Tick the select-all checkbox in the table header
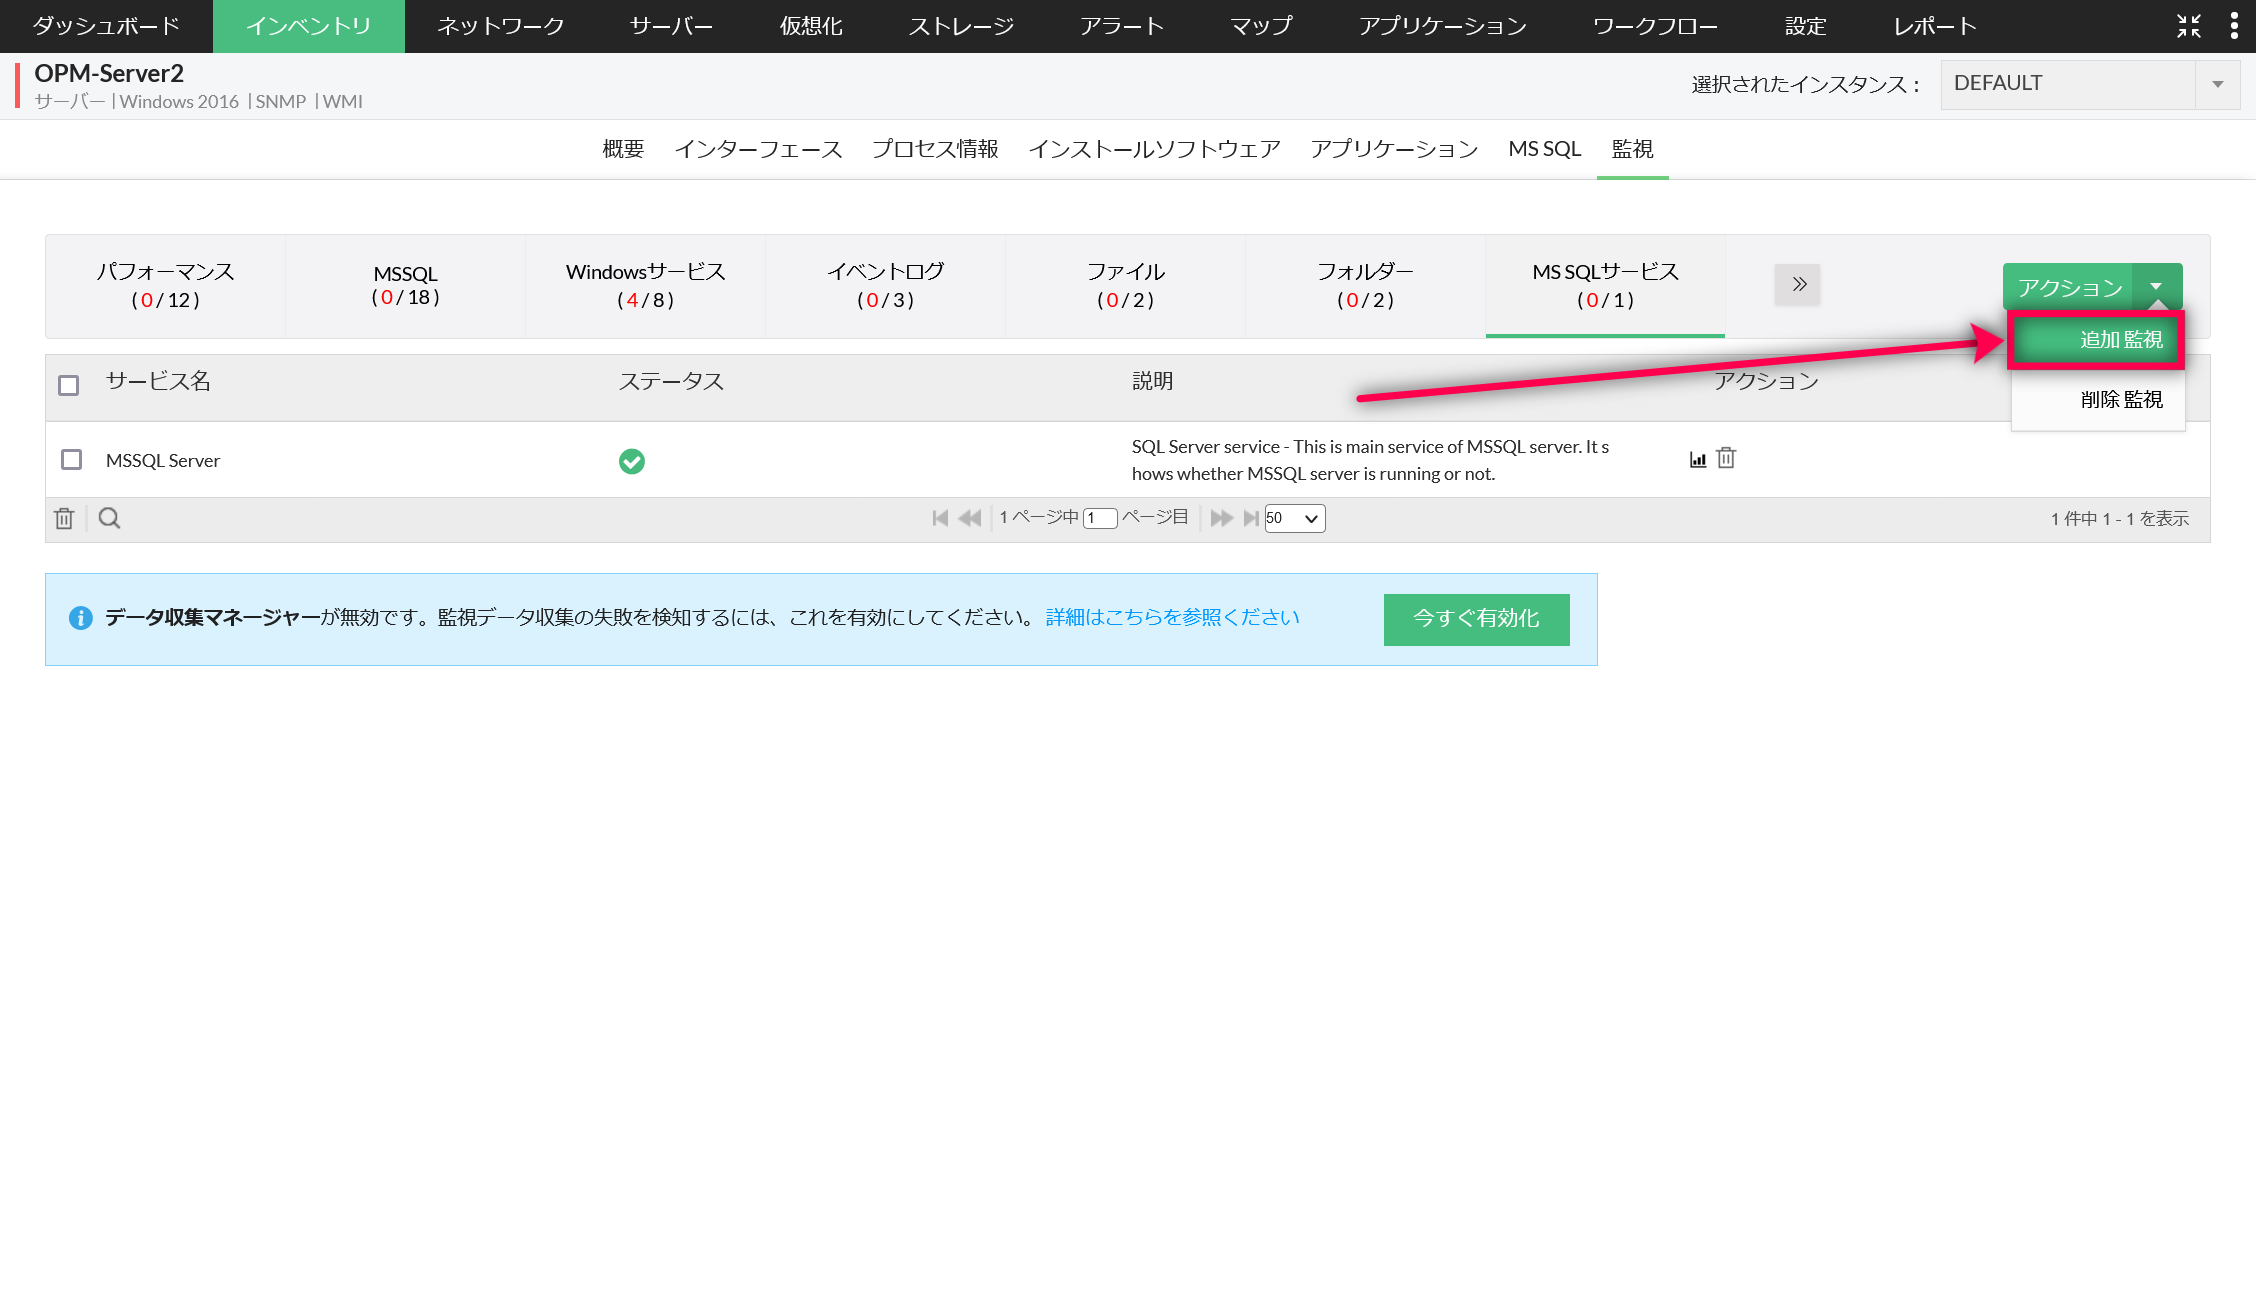2256x1305 pixels. (x=68, y=385)
